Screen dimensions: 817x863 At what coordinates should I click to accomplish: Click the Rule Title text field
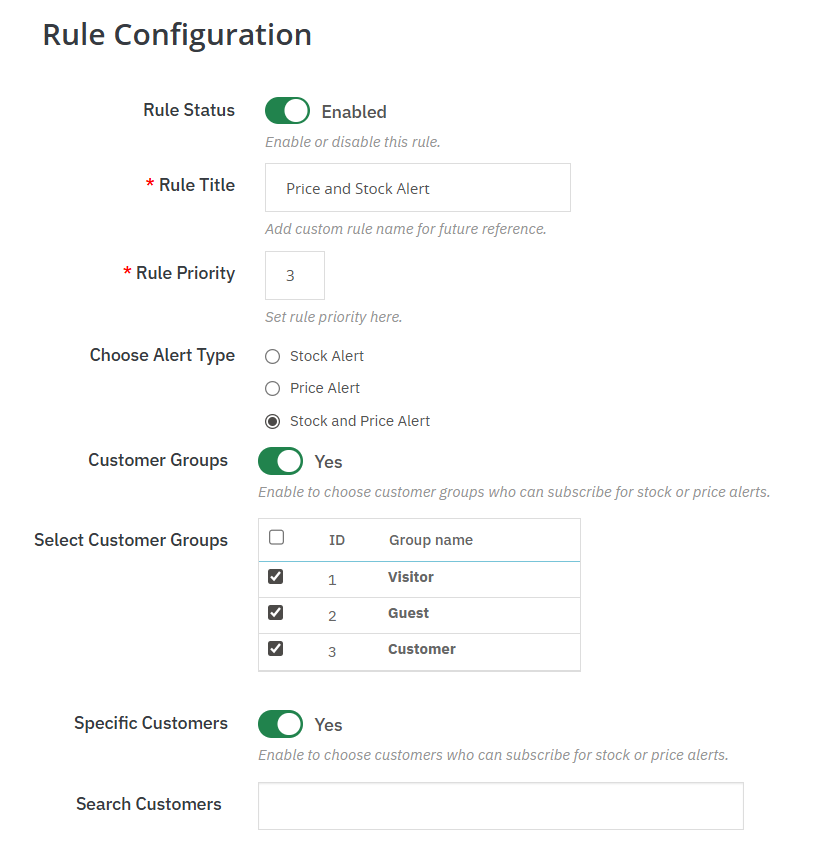(417, 188)
